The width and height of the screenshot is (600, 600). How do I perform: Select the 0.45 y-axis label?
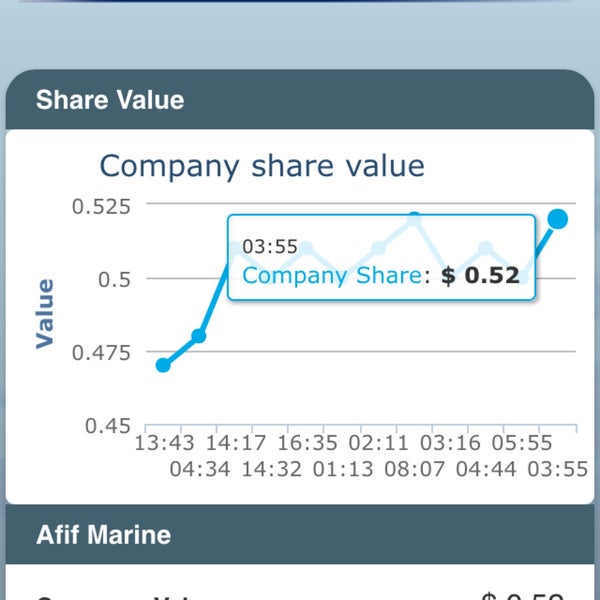[x=106, y=426]
